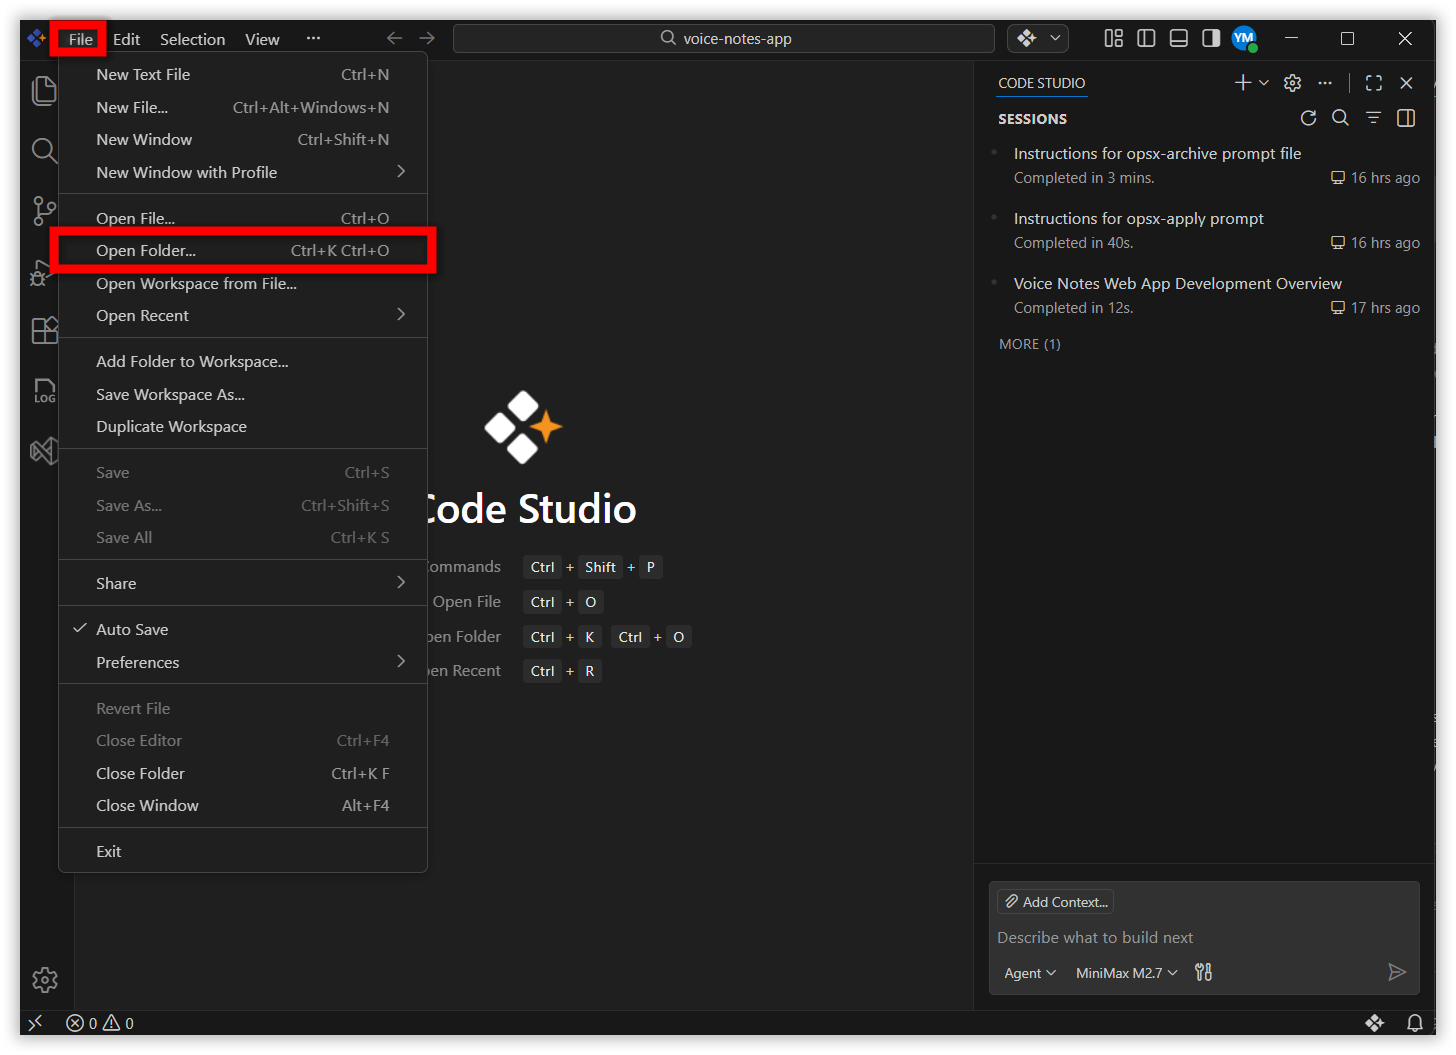Go forward using the title bar arrow
1456x1055 pixels.
pyautogui.click(x=427, y=38)
